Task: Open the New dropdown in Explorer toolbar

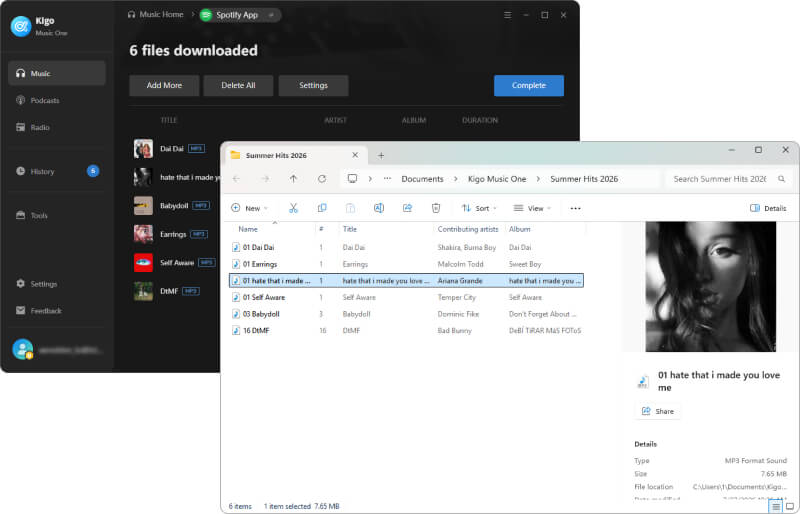Action: click(x=249, y=208)
